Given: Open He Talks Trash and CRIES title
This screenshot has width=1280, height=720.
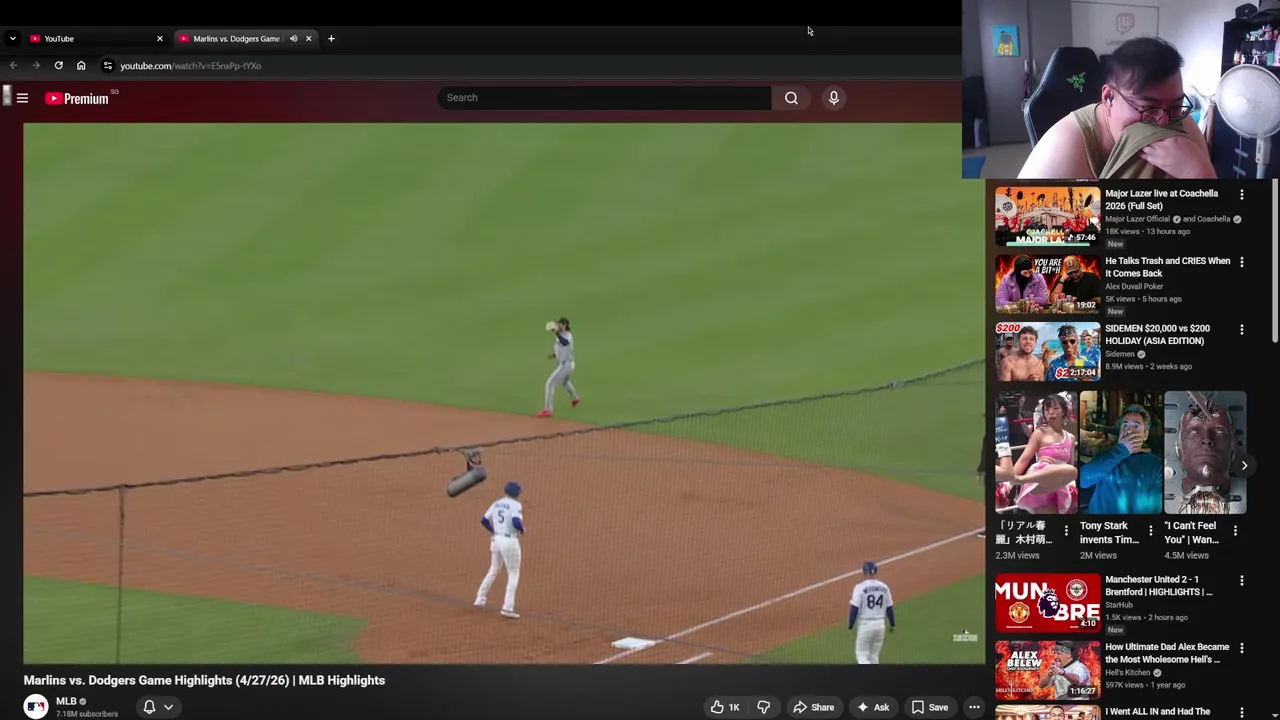Looking at the screenshot, I should (1167, 267).
